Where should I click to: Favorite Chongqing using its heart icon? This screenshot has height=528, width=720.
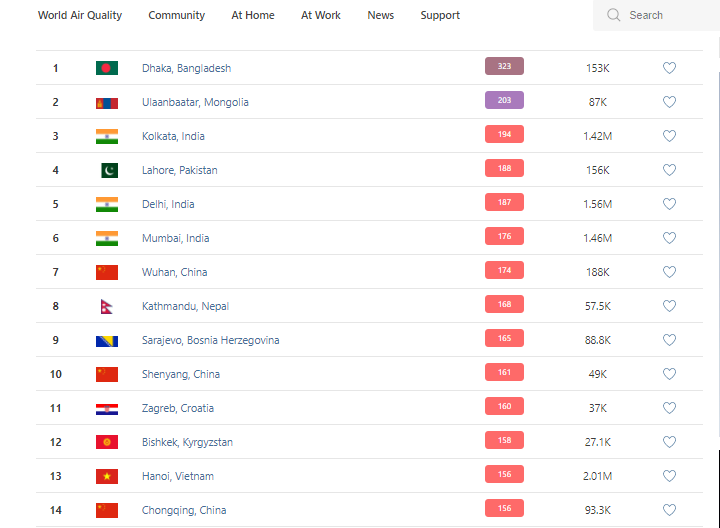point(670,510)
